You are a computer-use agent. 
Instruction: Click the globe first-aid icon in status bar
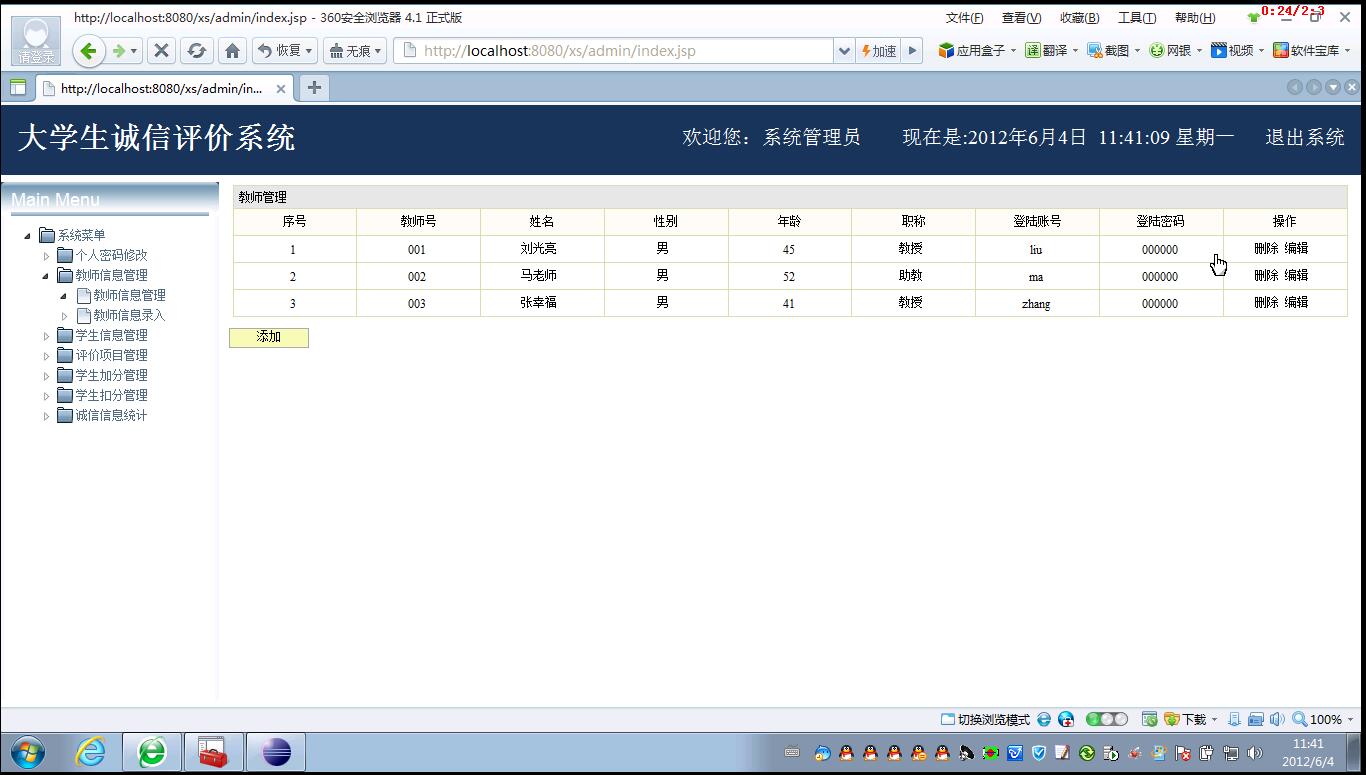(1066, 719)
